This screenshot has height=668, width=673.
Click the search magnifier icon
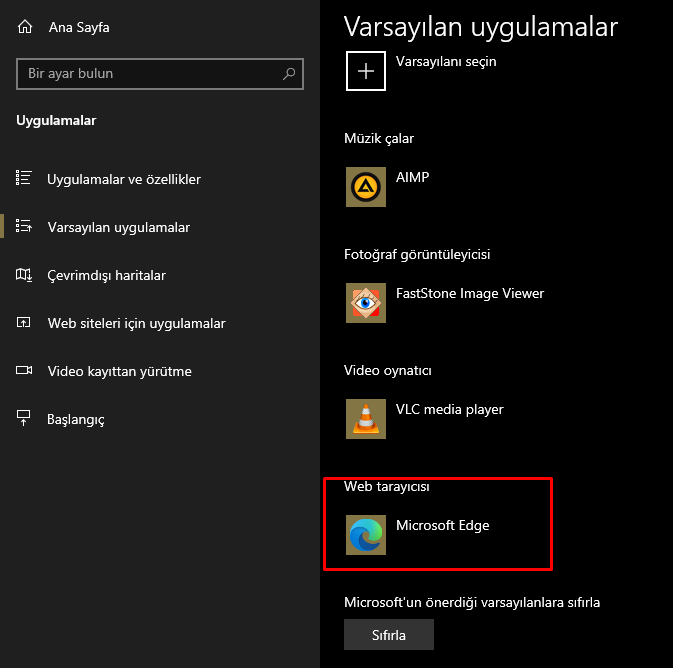pyautogui.click(x=289, y=74)
